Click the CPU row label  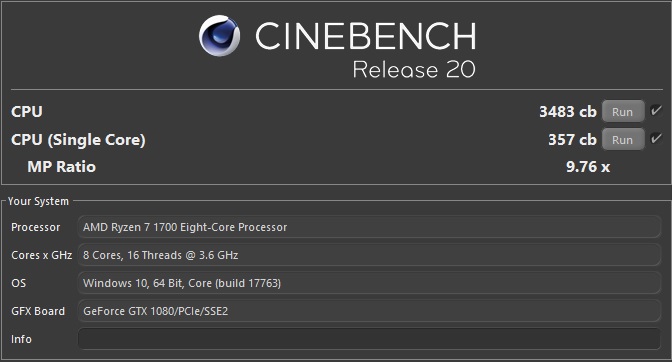[27, 112]
